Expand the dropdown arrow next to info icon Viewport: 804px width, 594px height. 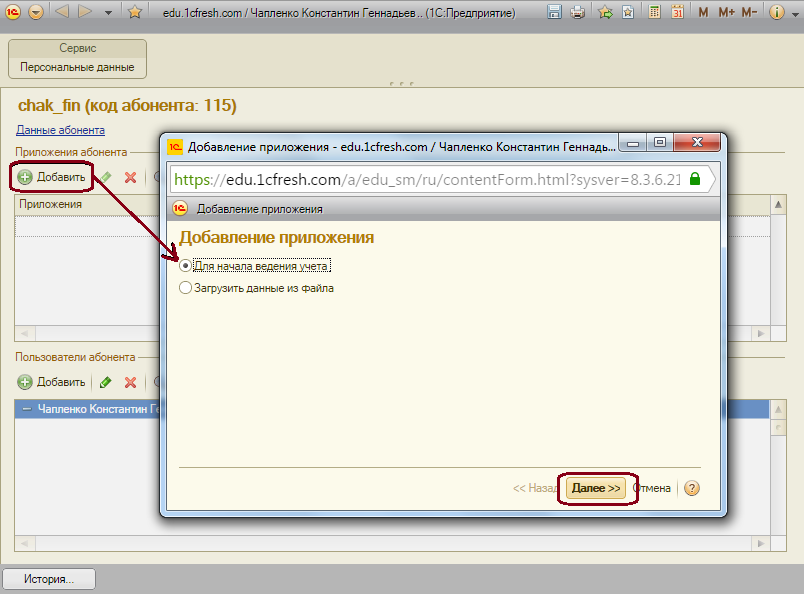pos(795,14)
